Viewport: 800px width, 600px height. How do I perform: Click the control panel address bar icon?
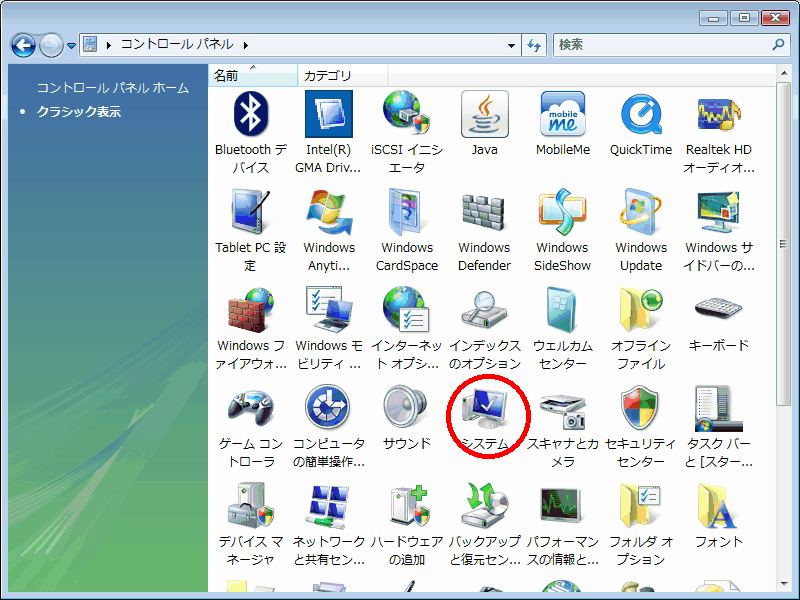tap(90, 44)
